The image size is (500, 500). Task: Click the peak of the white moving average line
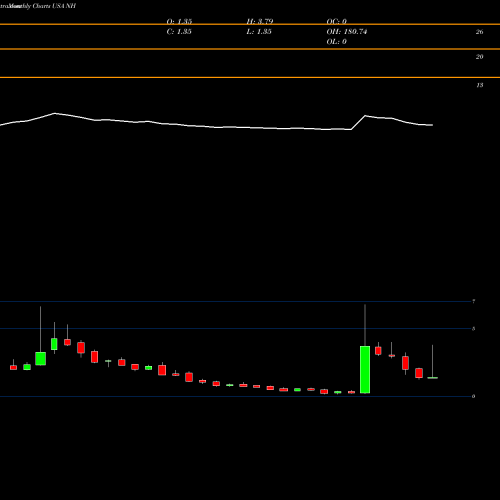55,113
